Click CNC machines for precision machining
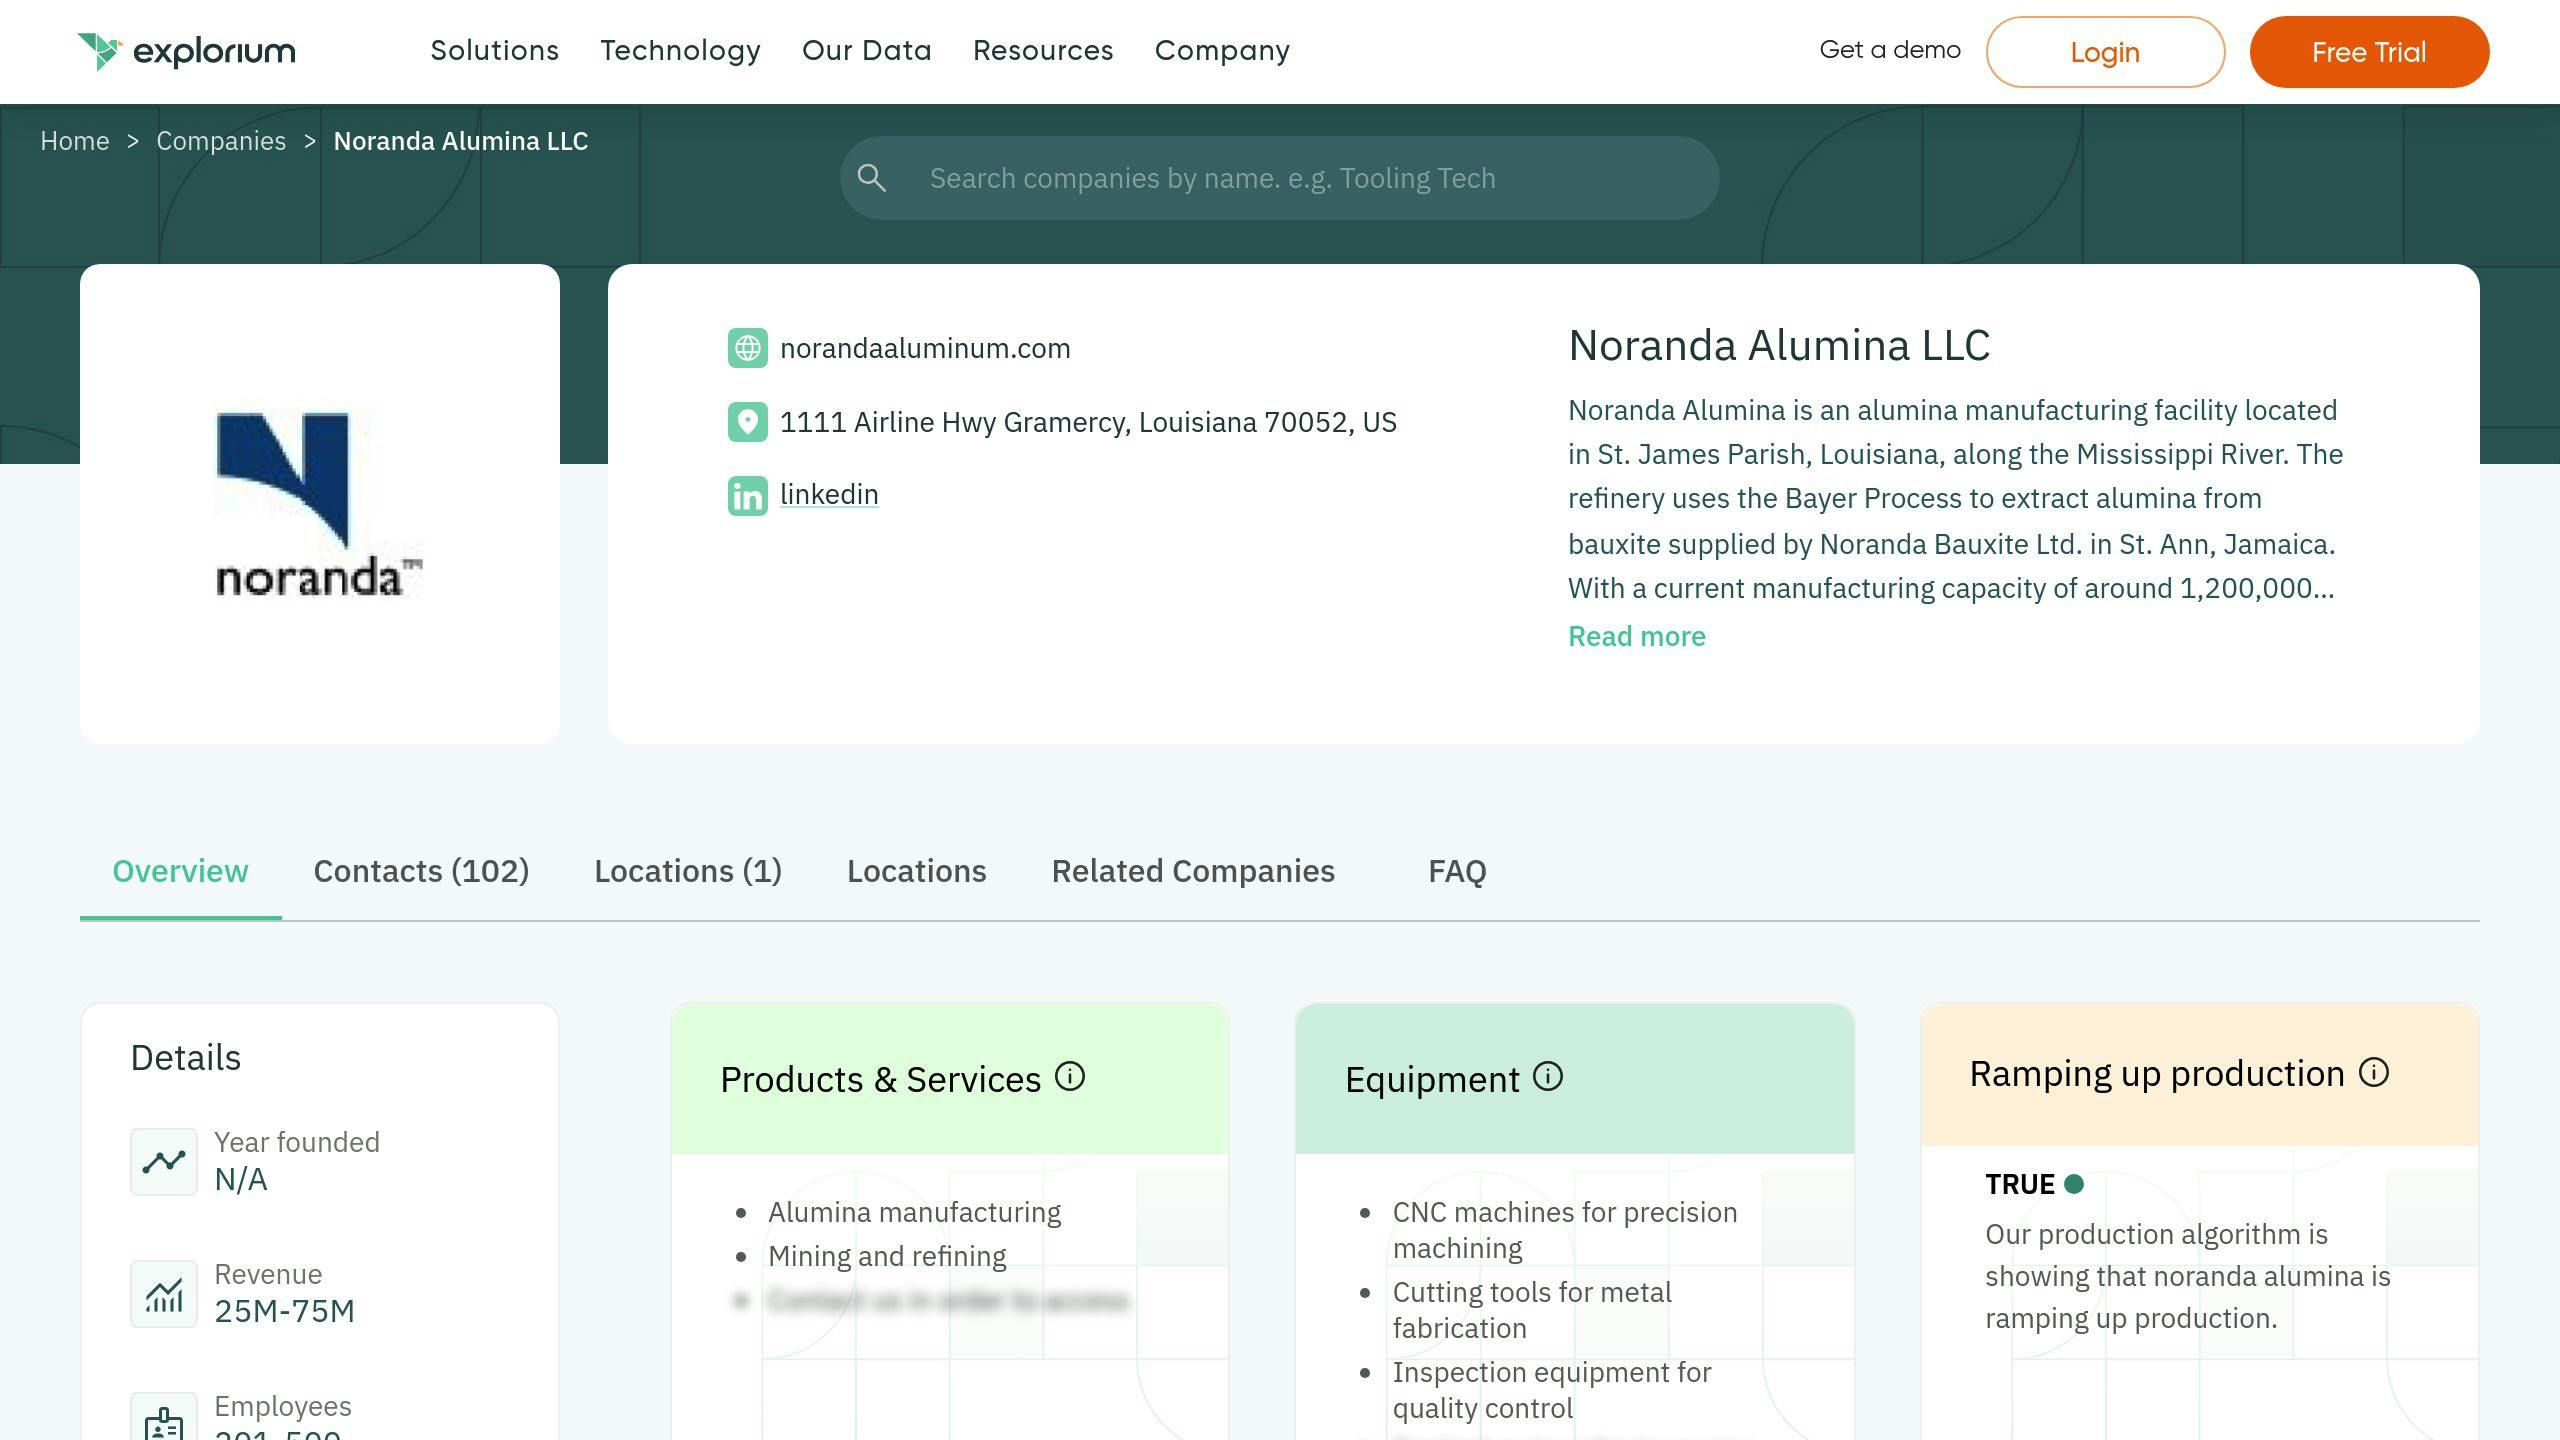The image size is (2560, 1440). tap(1565, 1230)
